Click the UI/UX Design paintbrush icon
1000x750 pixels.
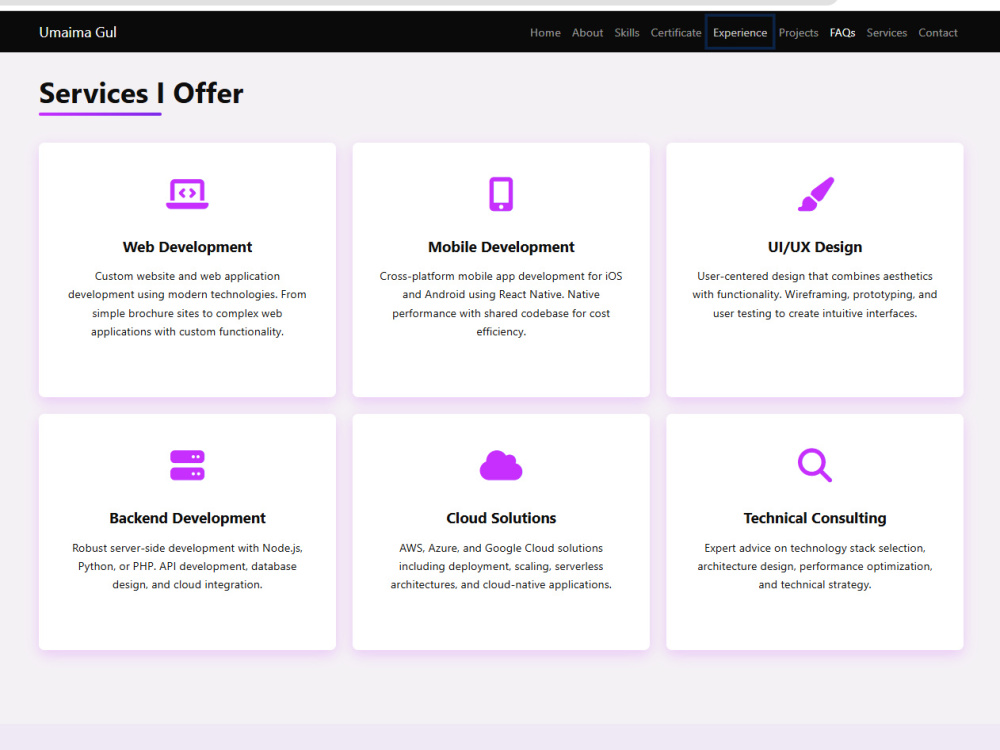[x=815, y=194]
